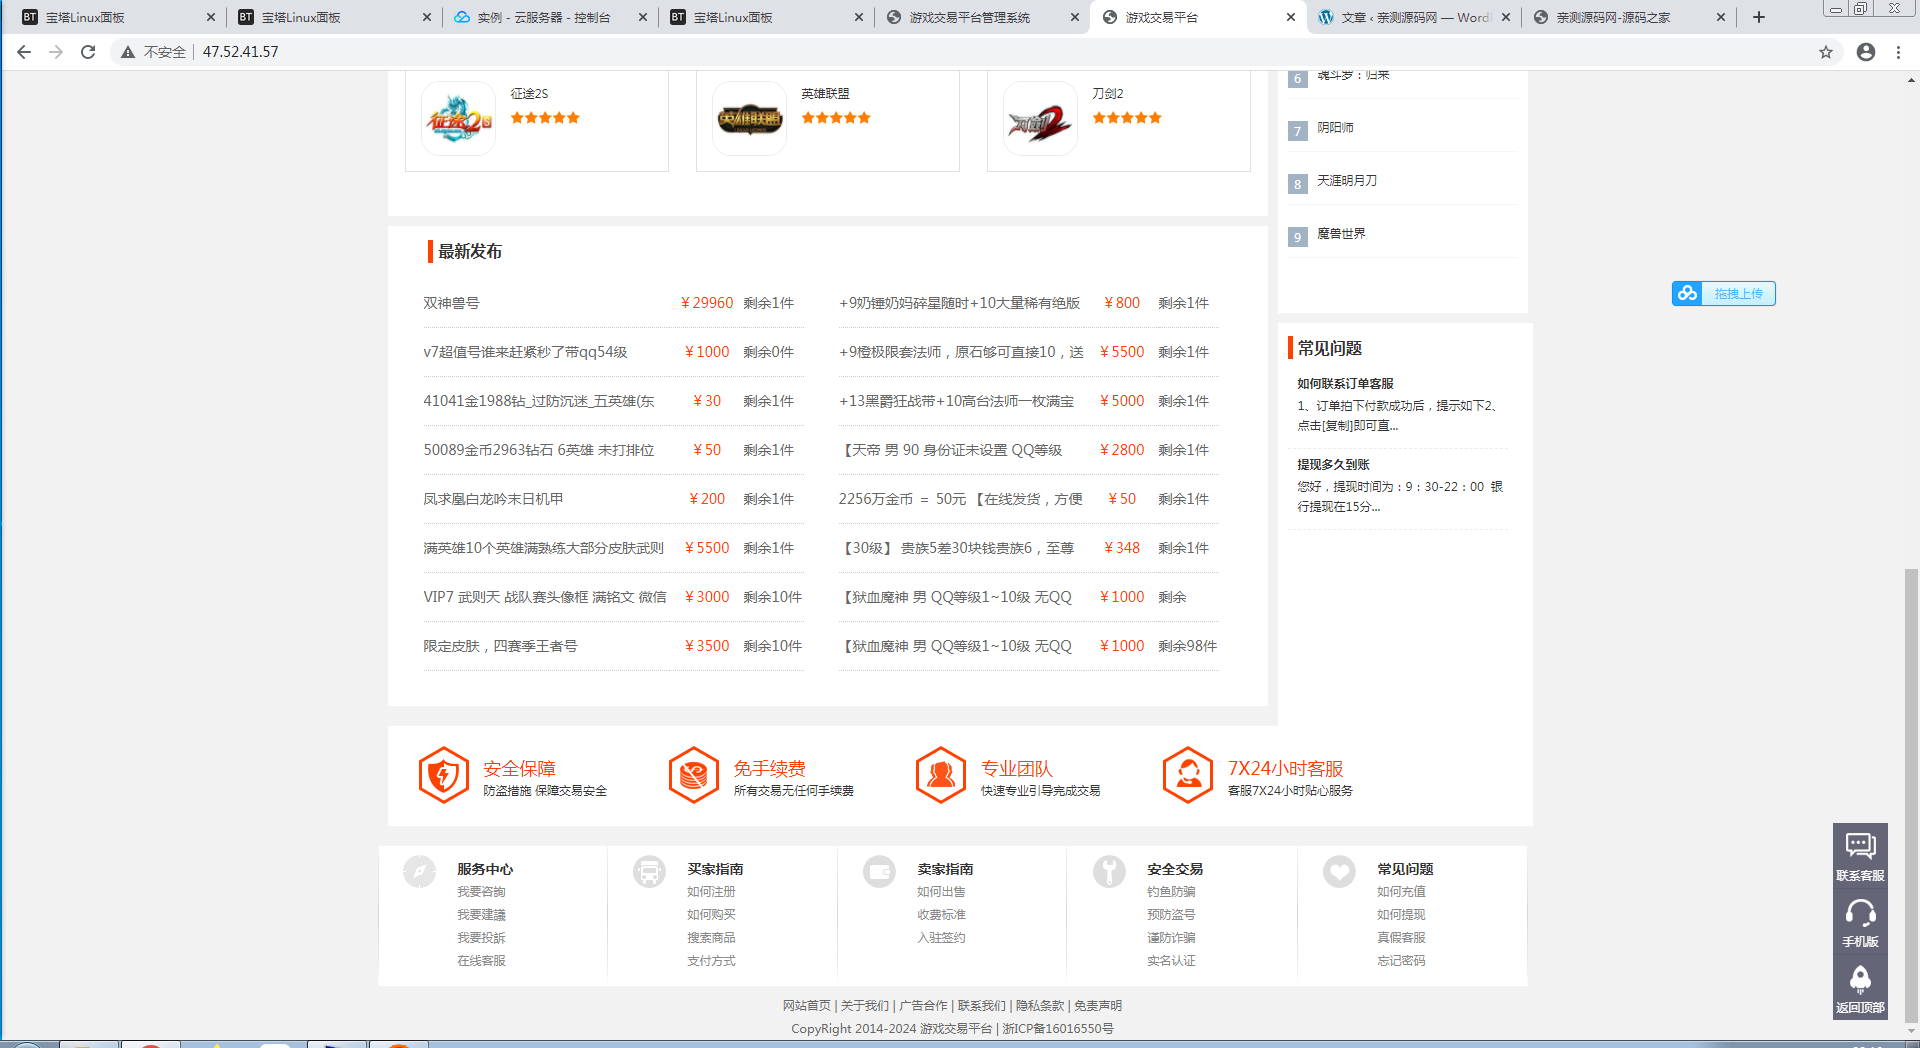Click the page vertical scrollbar thumb
This screenshot has width=1920, height=1048.
pyautogui.click(x=1911, y=795)
